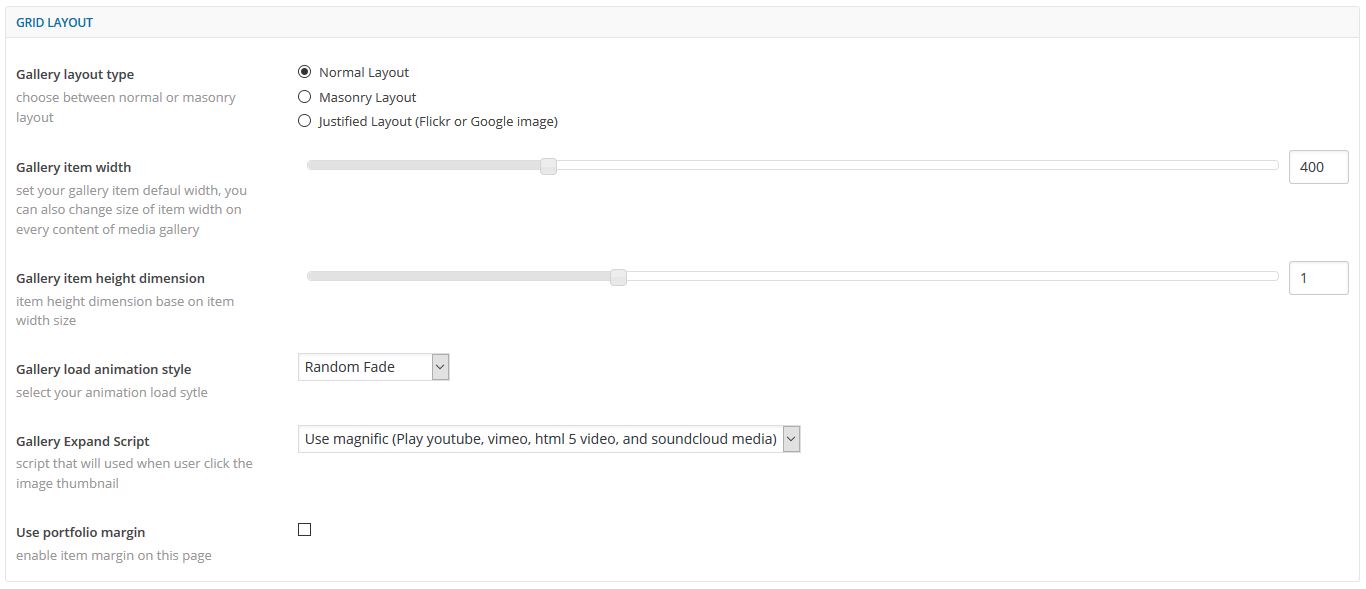Viewport: 1366px width, 589px height.
Task: Click the Gallery item height dimension label
Action: click(x=110, y=278)
